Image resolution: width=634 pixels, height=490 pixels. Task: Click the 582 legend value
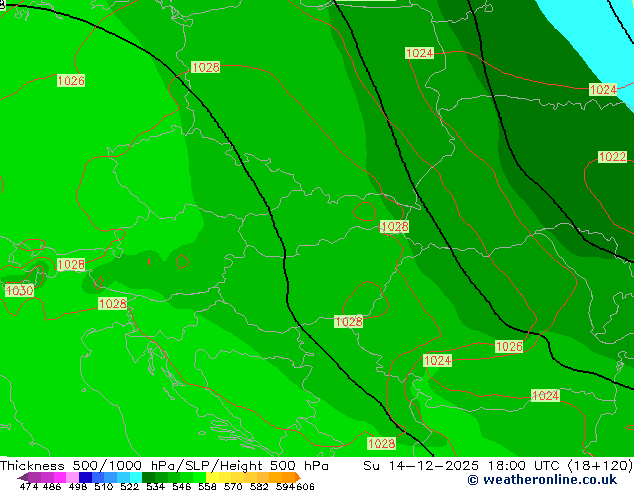(259, 486)
